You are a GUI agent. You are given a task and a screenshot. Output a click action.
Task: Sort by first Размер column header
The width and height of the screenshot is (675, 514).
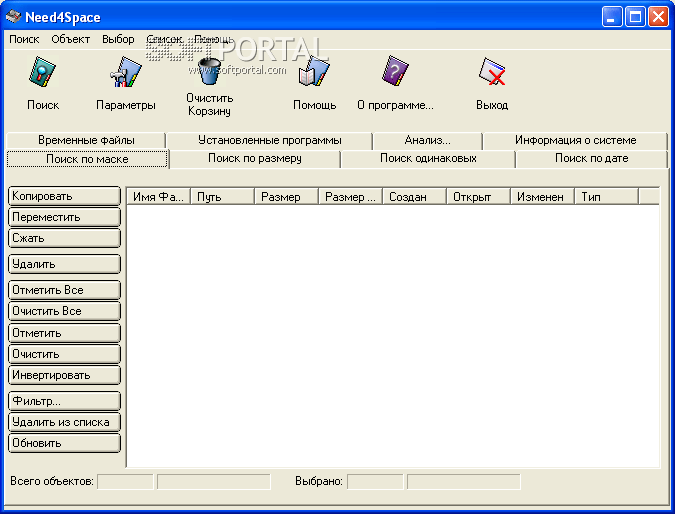click(x=287, y=197)
